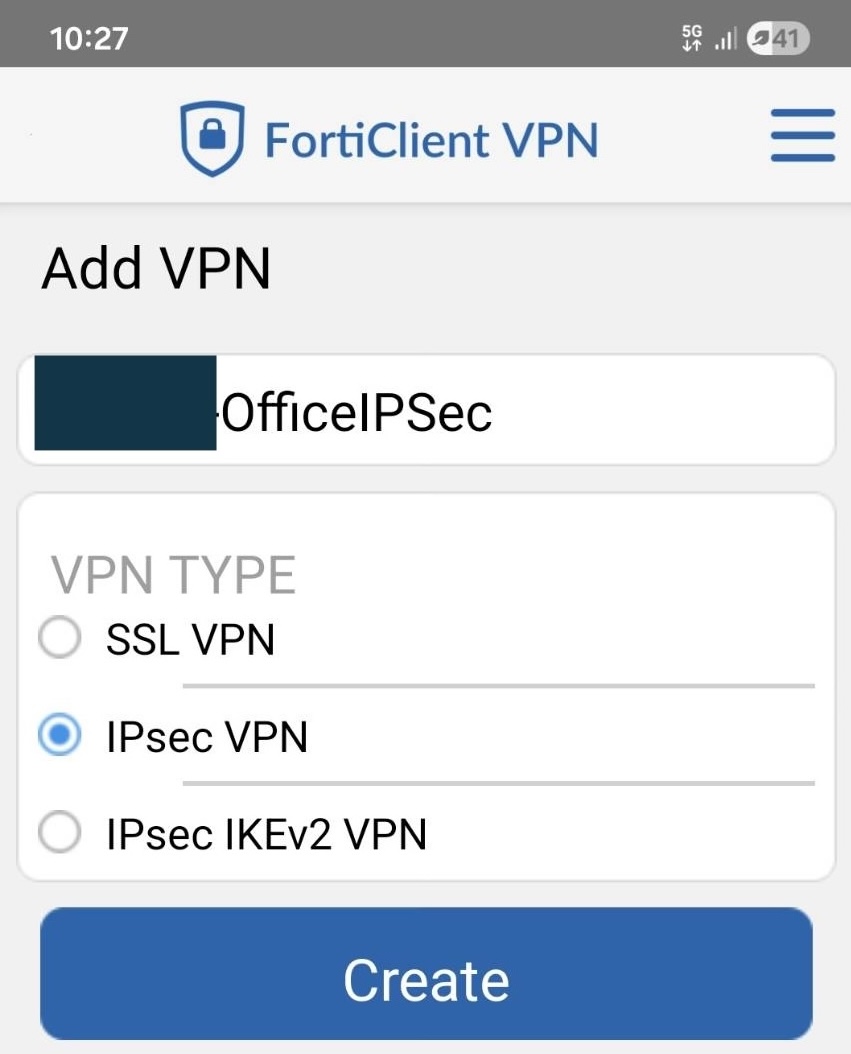
Task: Click the "OfficeIPSec" text in name field
Action: click(x=357, y=413)
